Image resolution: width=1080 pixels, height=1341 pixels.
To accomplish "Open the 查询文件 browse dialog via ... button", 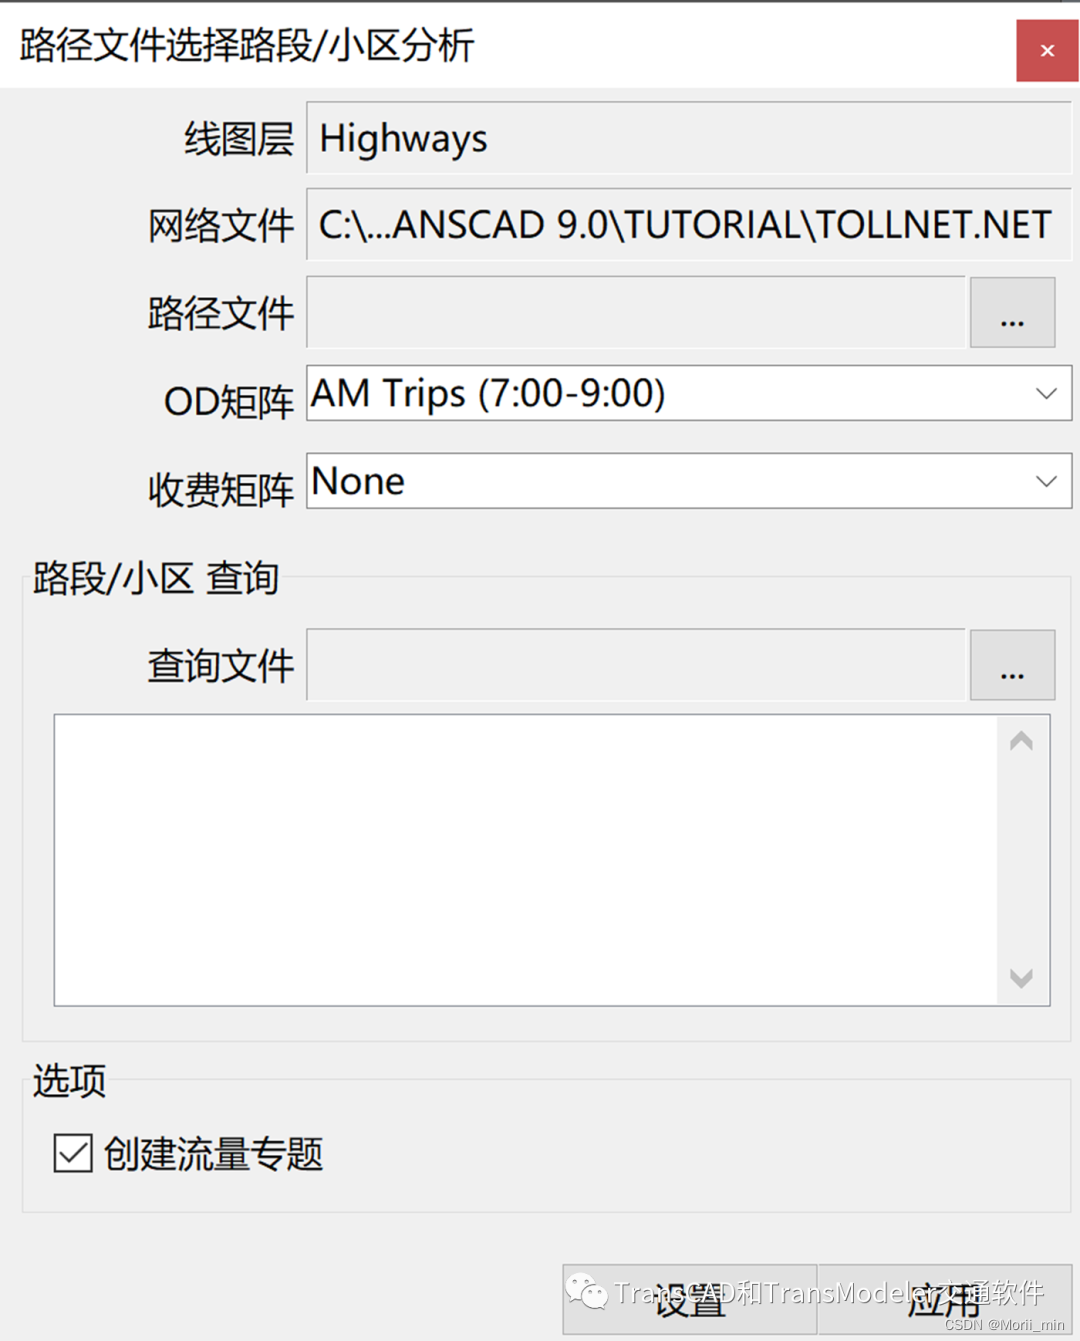I will 1012,665.
